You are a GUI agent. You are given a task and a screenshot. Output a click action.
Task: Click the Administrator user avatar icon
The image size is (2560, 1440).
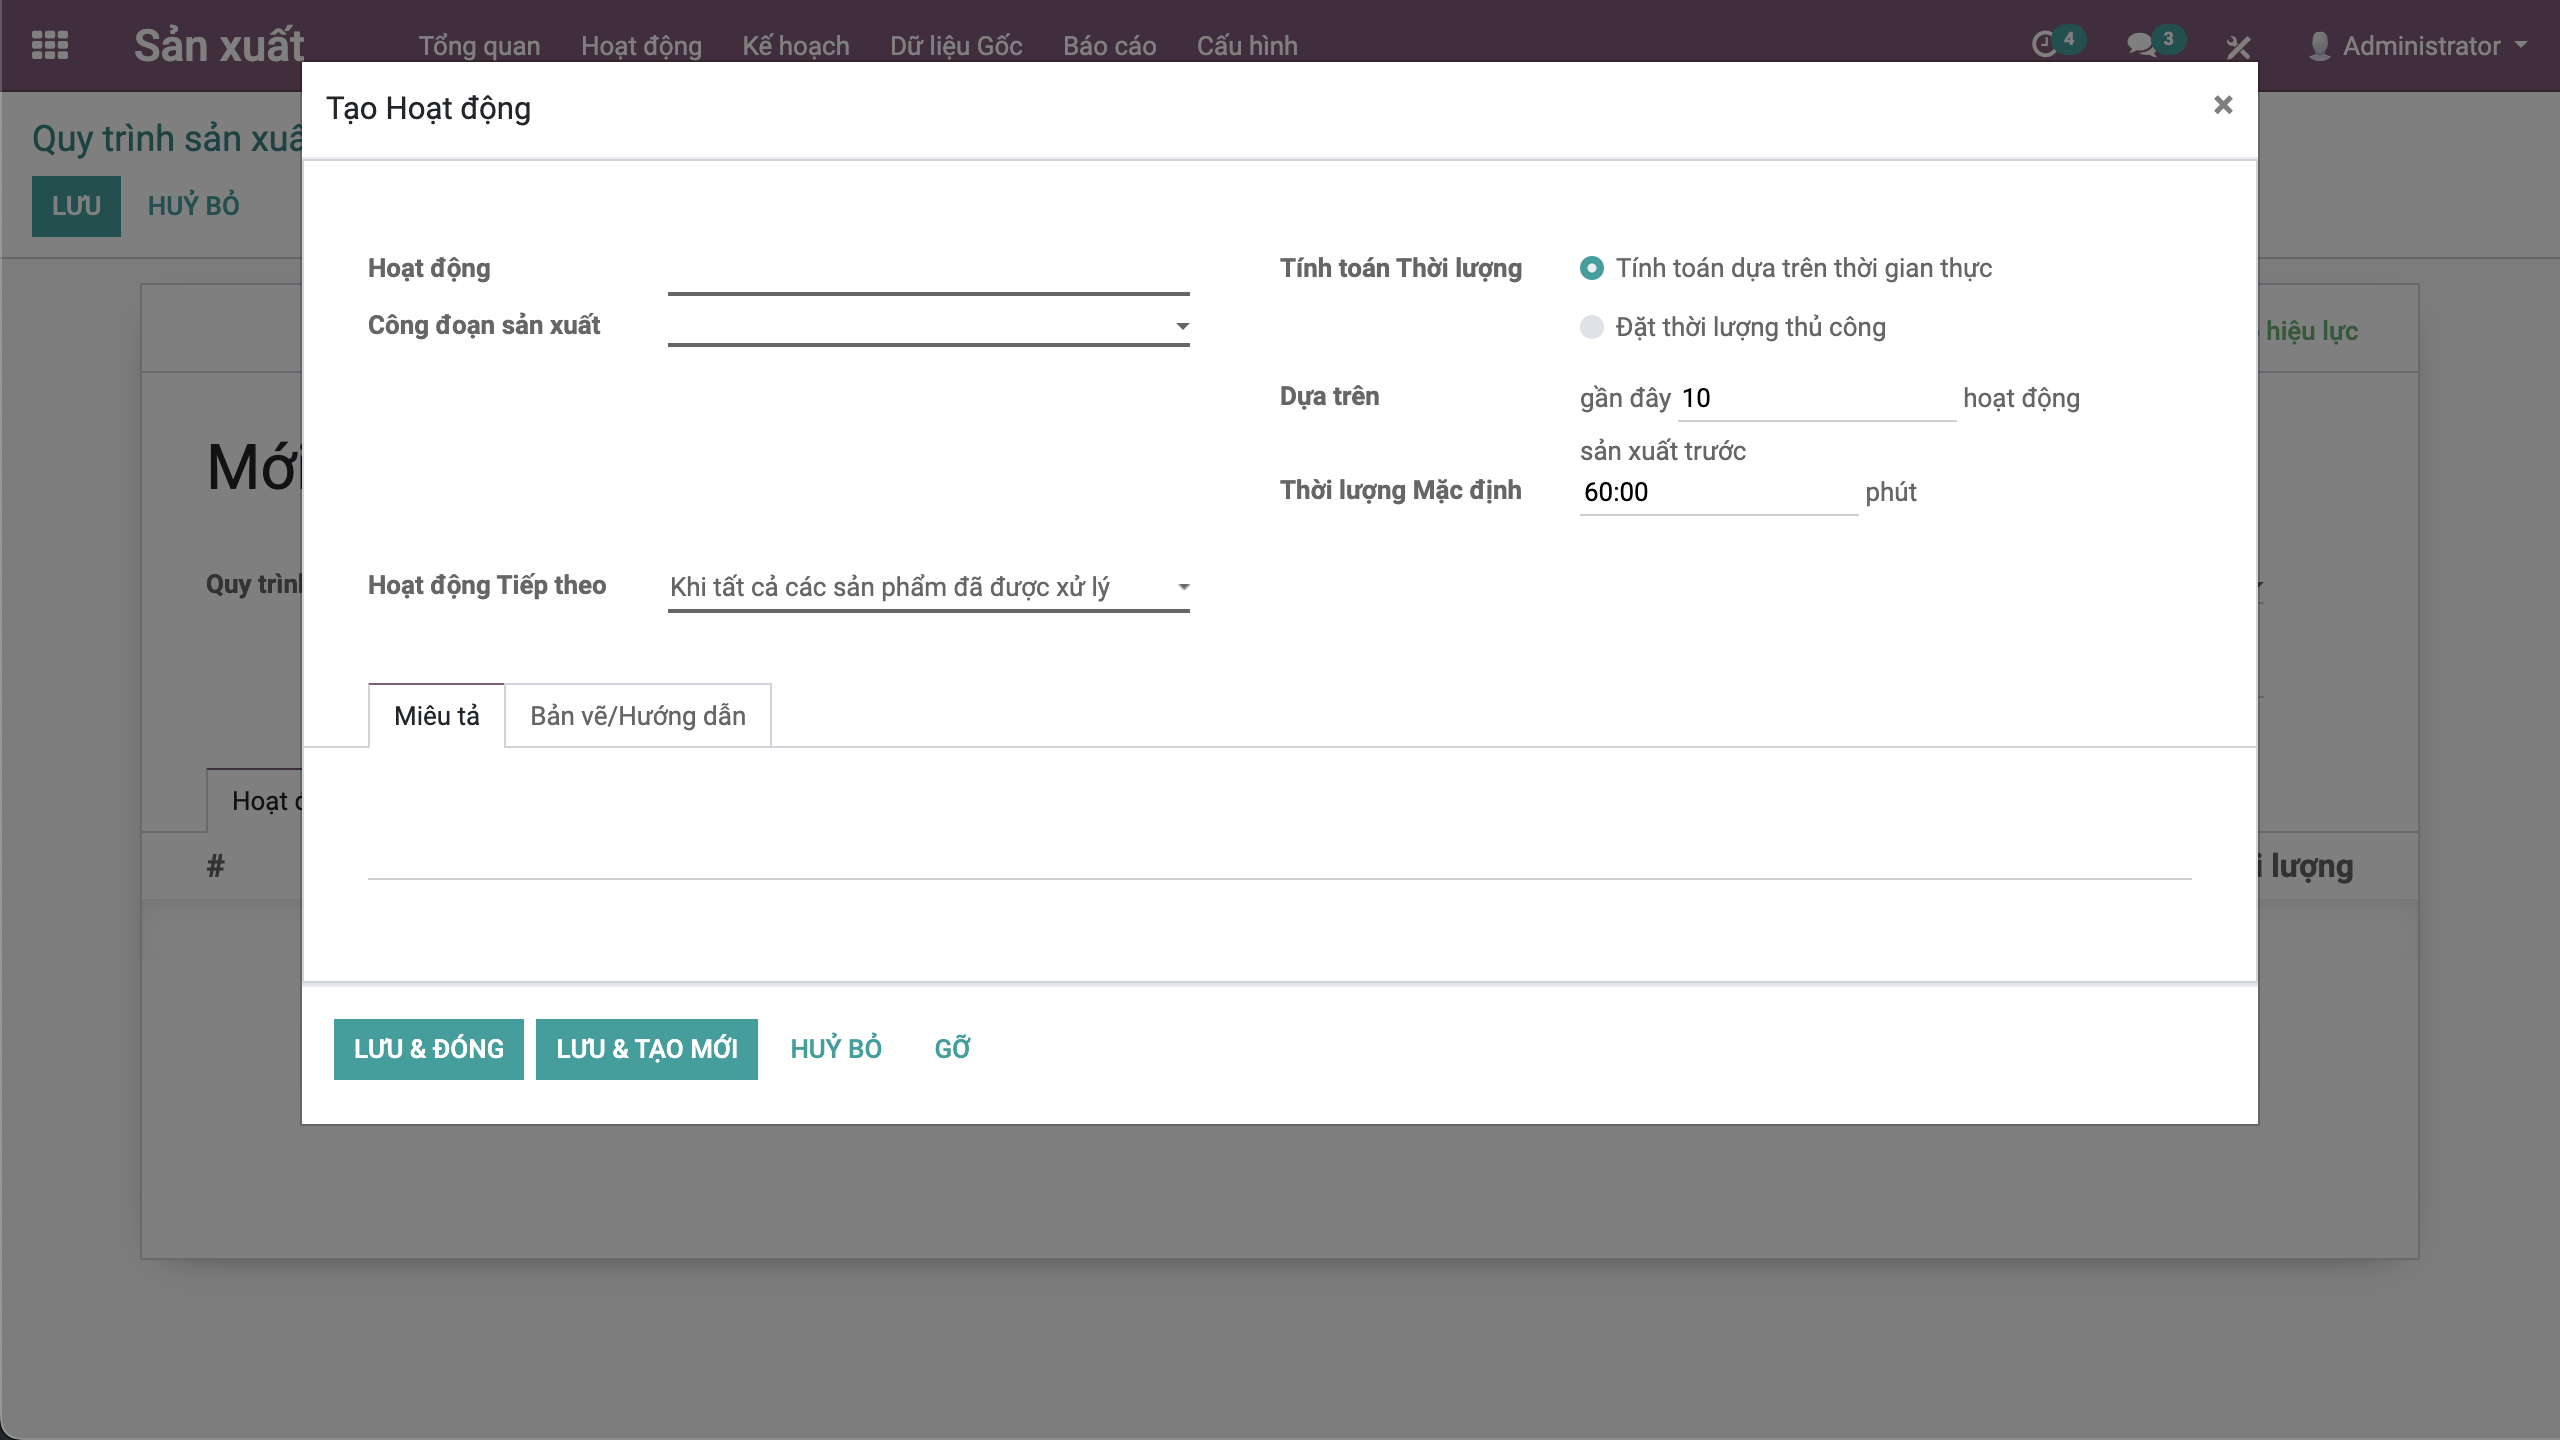2320,46
